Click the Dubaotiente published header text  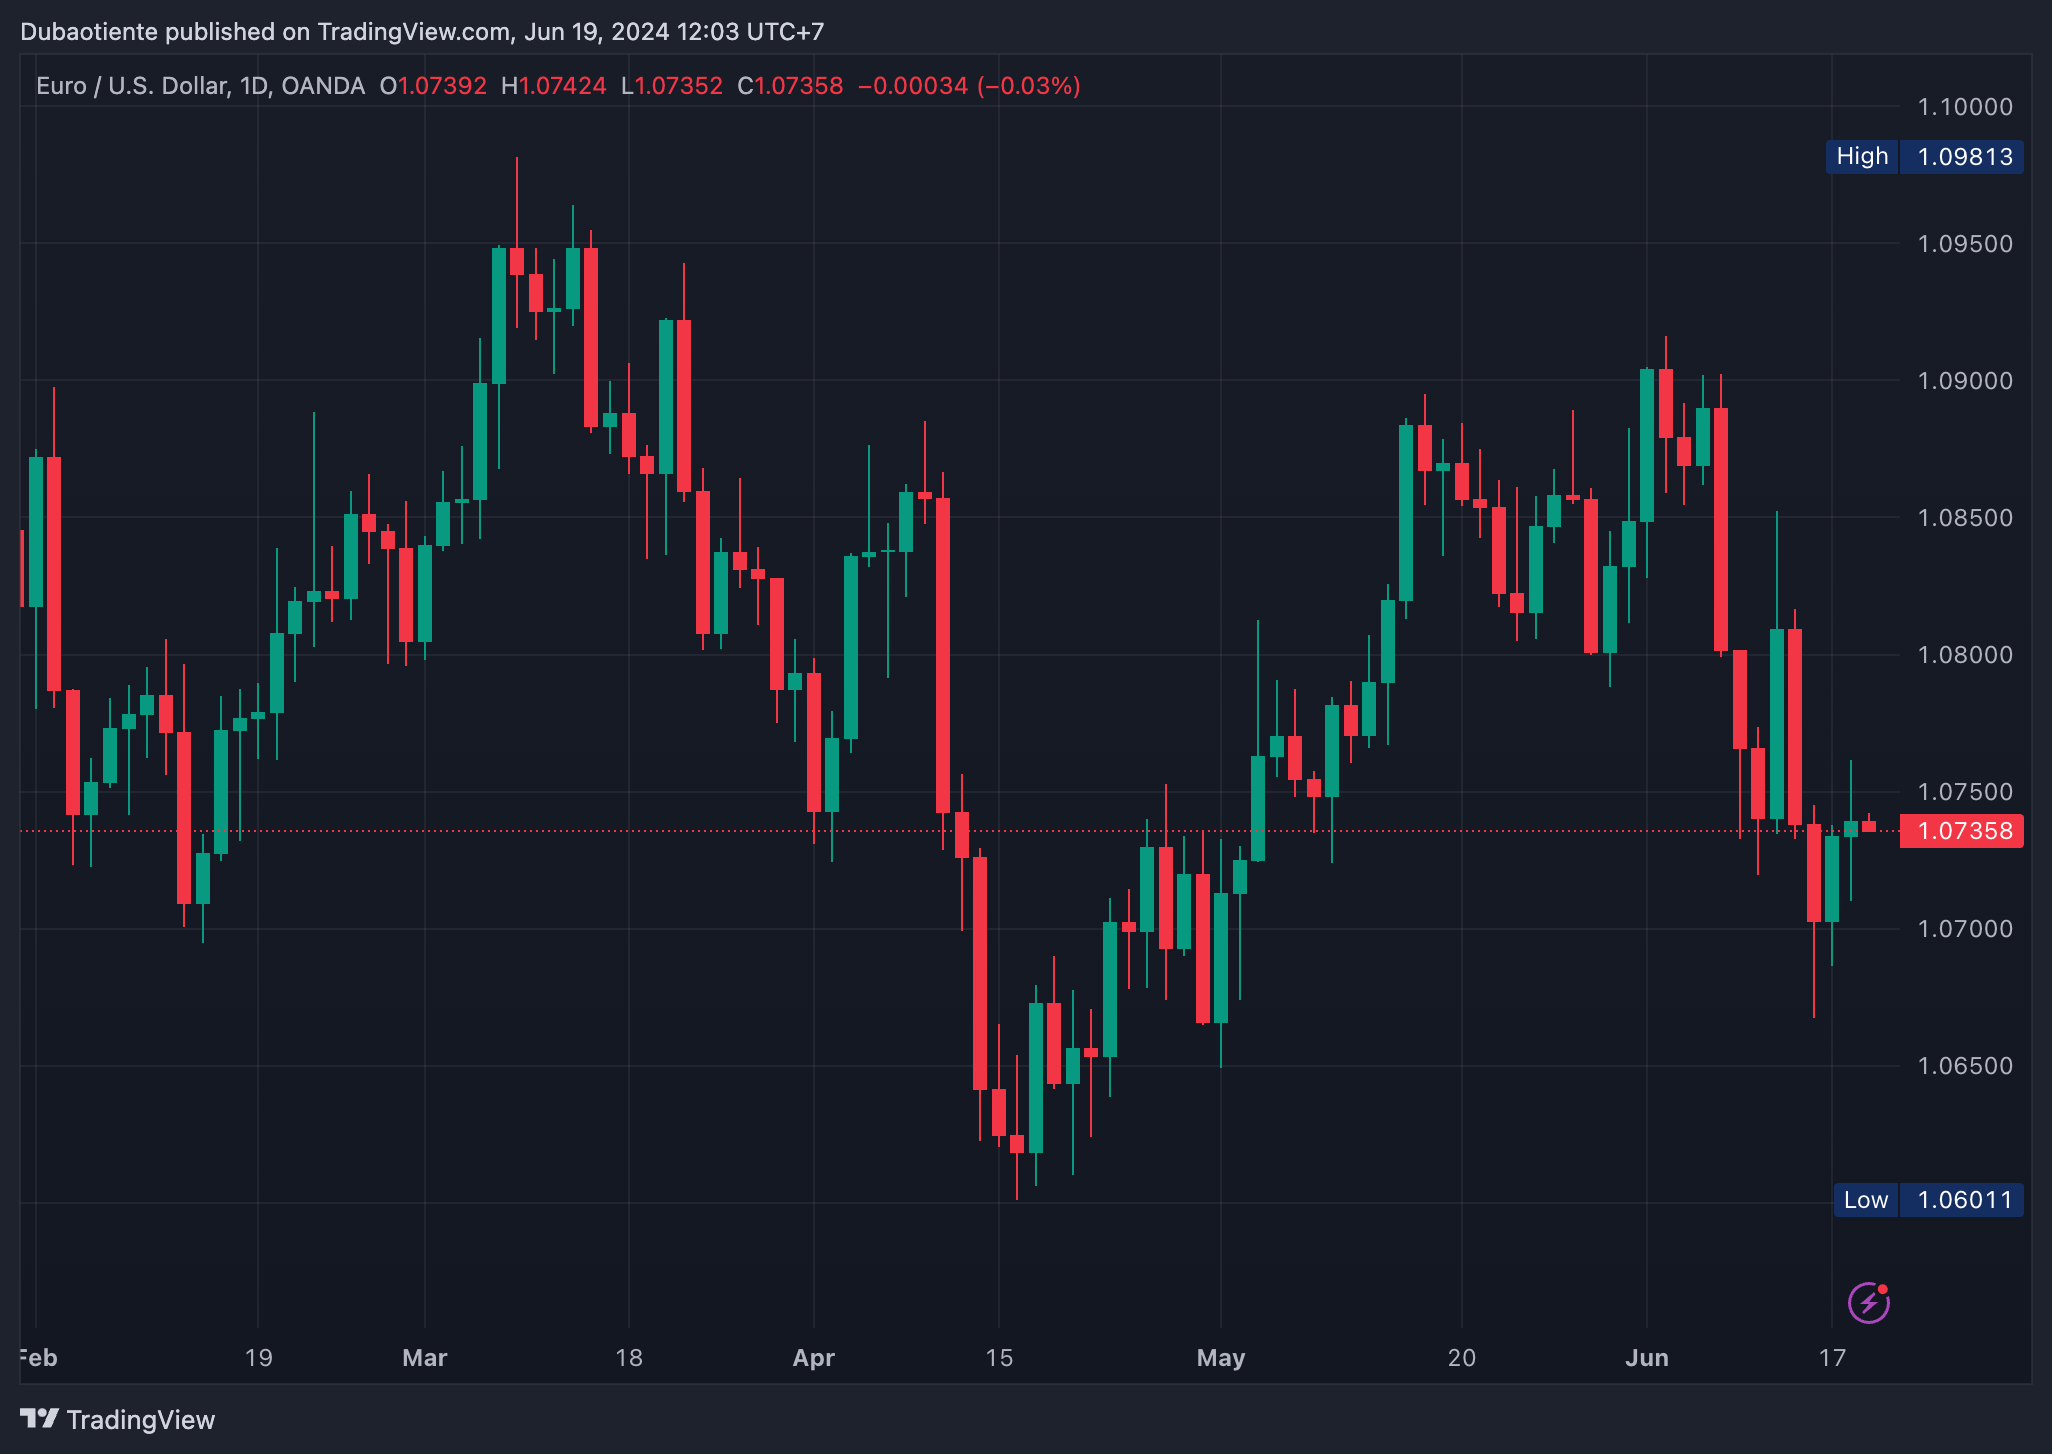pyautogui.click(x=422, y=32)
